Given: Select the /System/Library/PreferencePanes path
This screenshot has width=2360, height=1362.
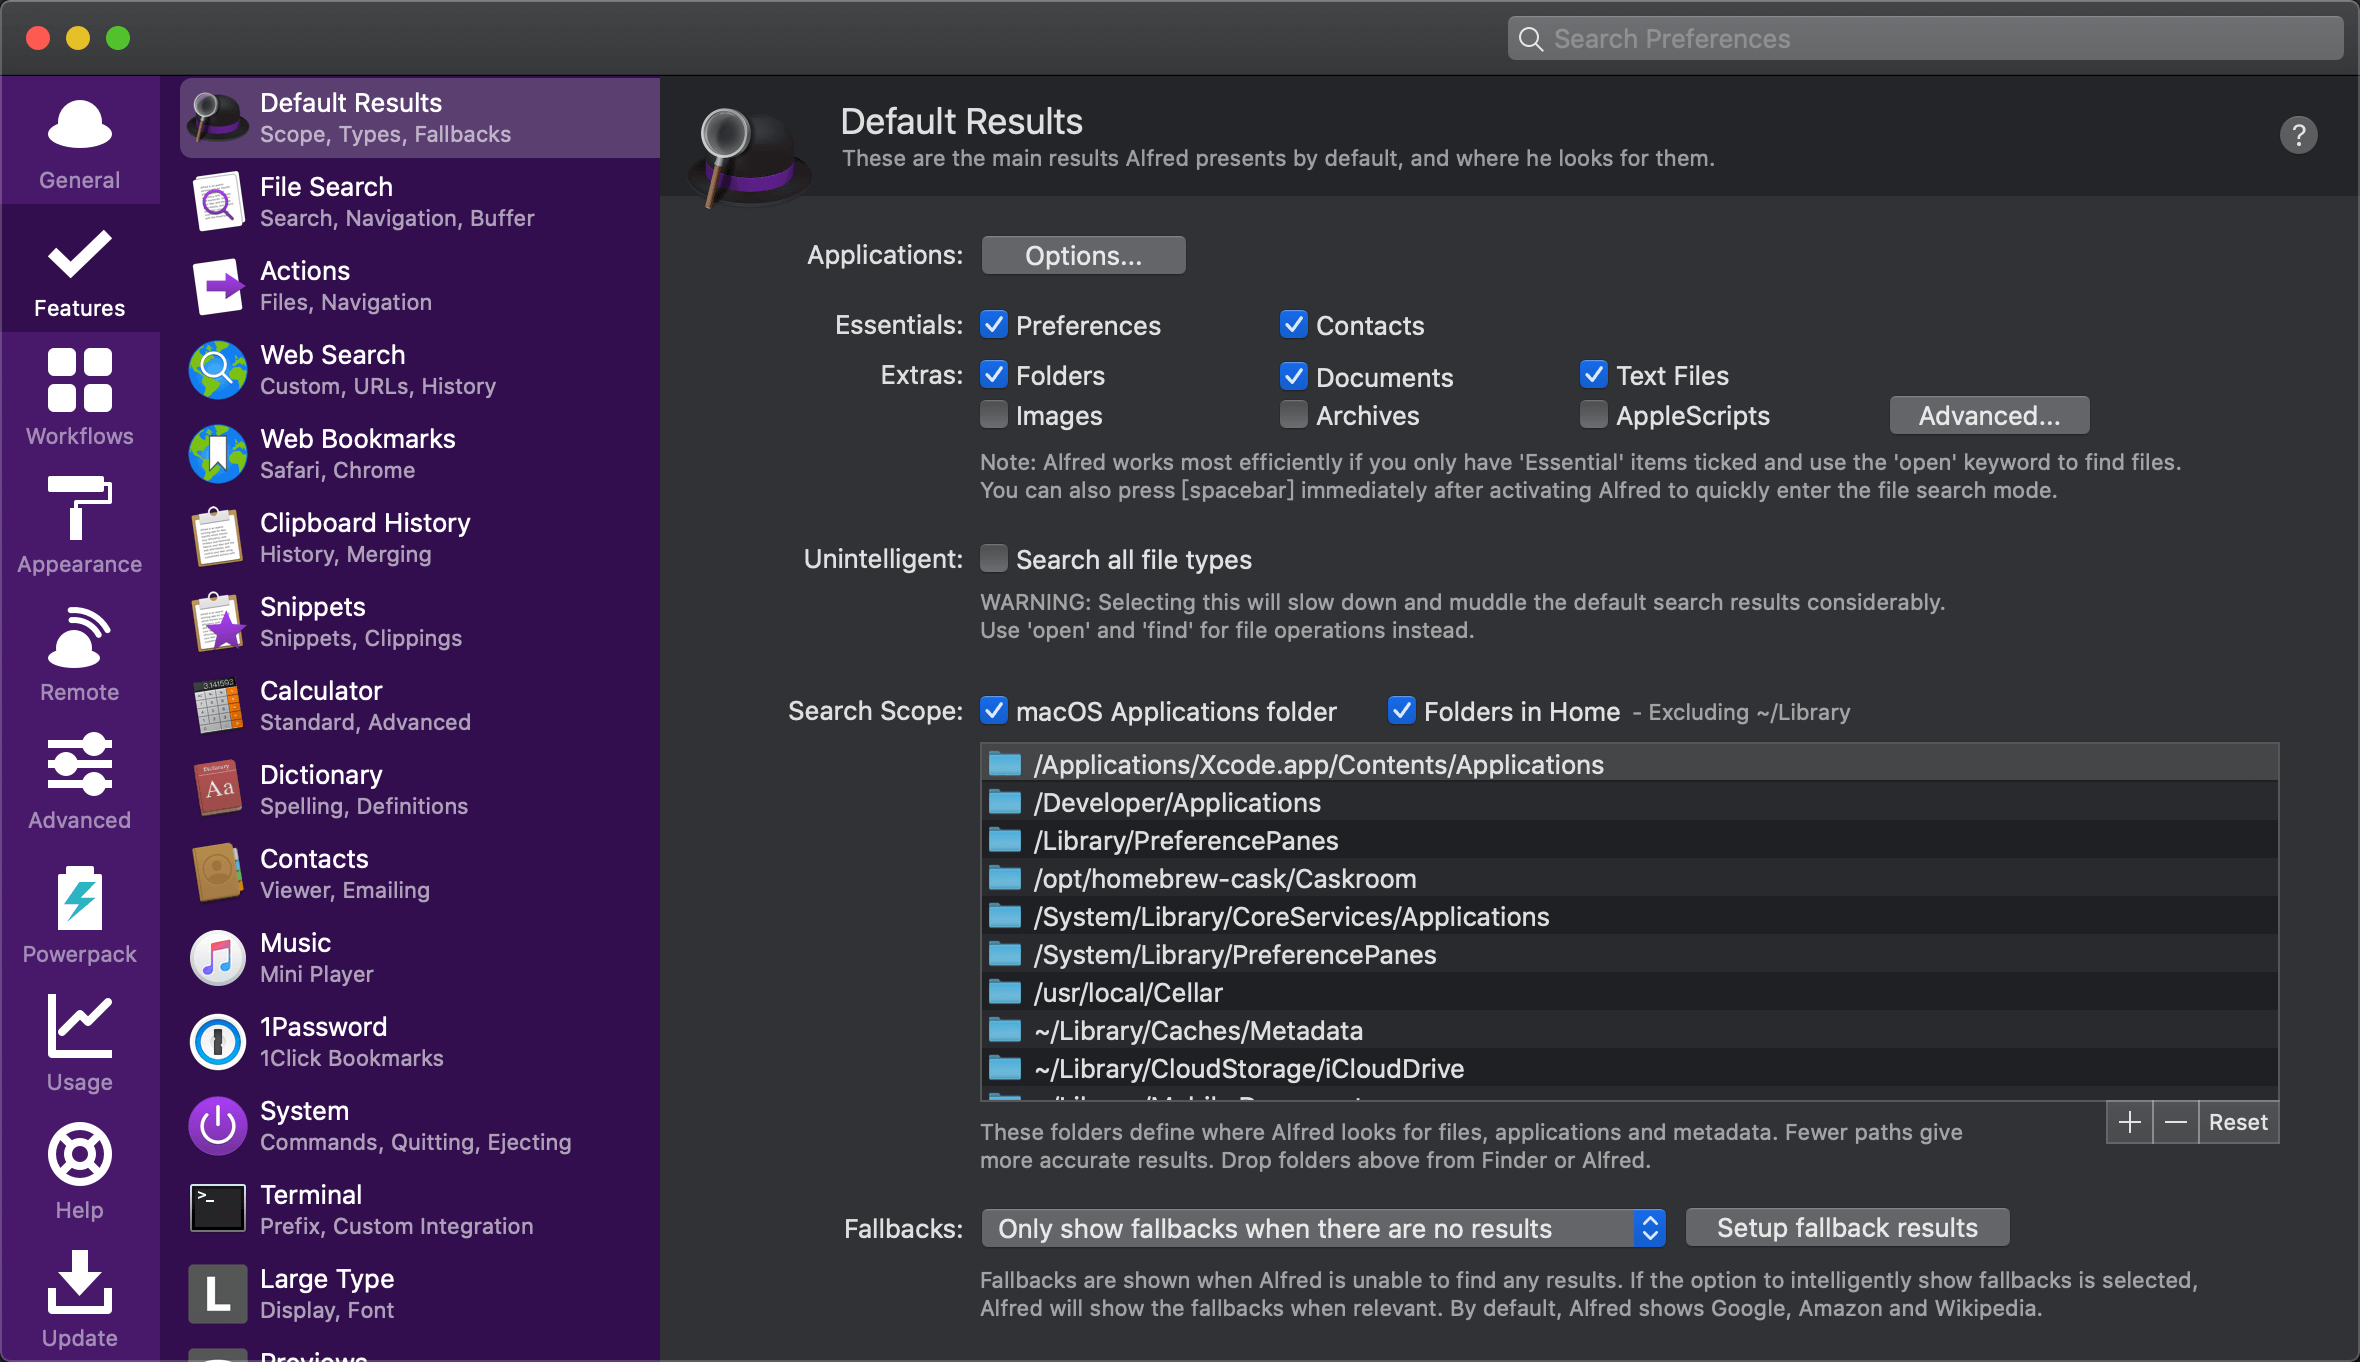Looking at the screenshot, I should click(x=1629, y=954).
